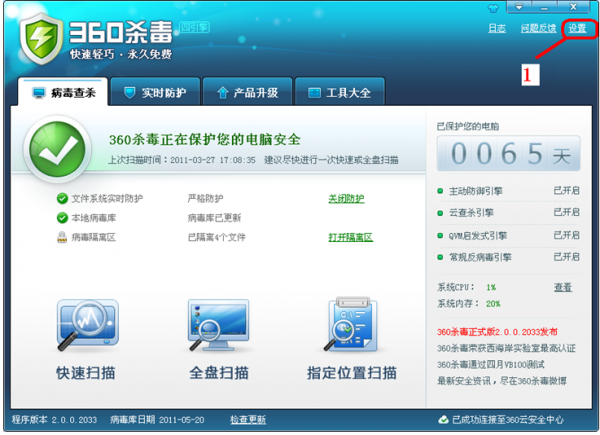Click the 病毒查杀 tab monitor icon

[39, 93]
